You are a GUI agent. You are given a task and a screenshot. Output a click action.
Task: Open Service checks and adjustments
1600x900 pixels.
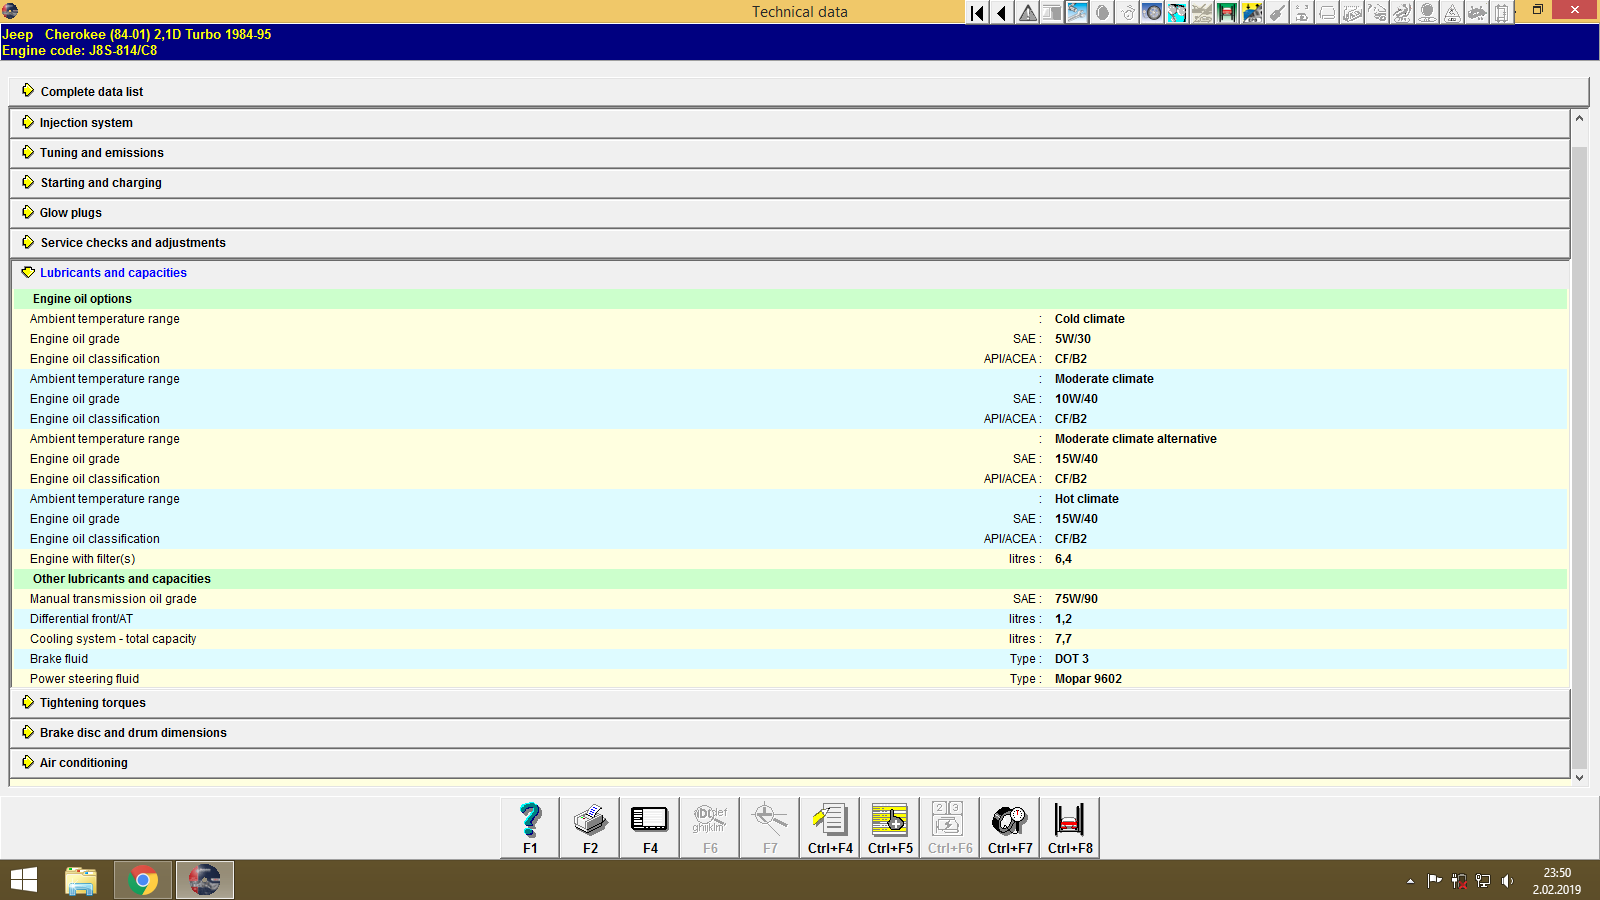(x=132, y=242)
